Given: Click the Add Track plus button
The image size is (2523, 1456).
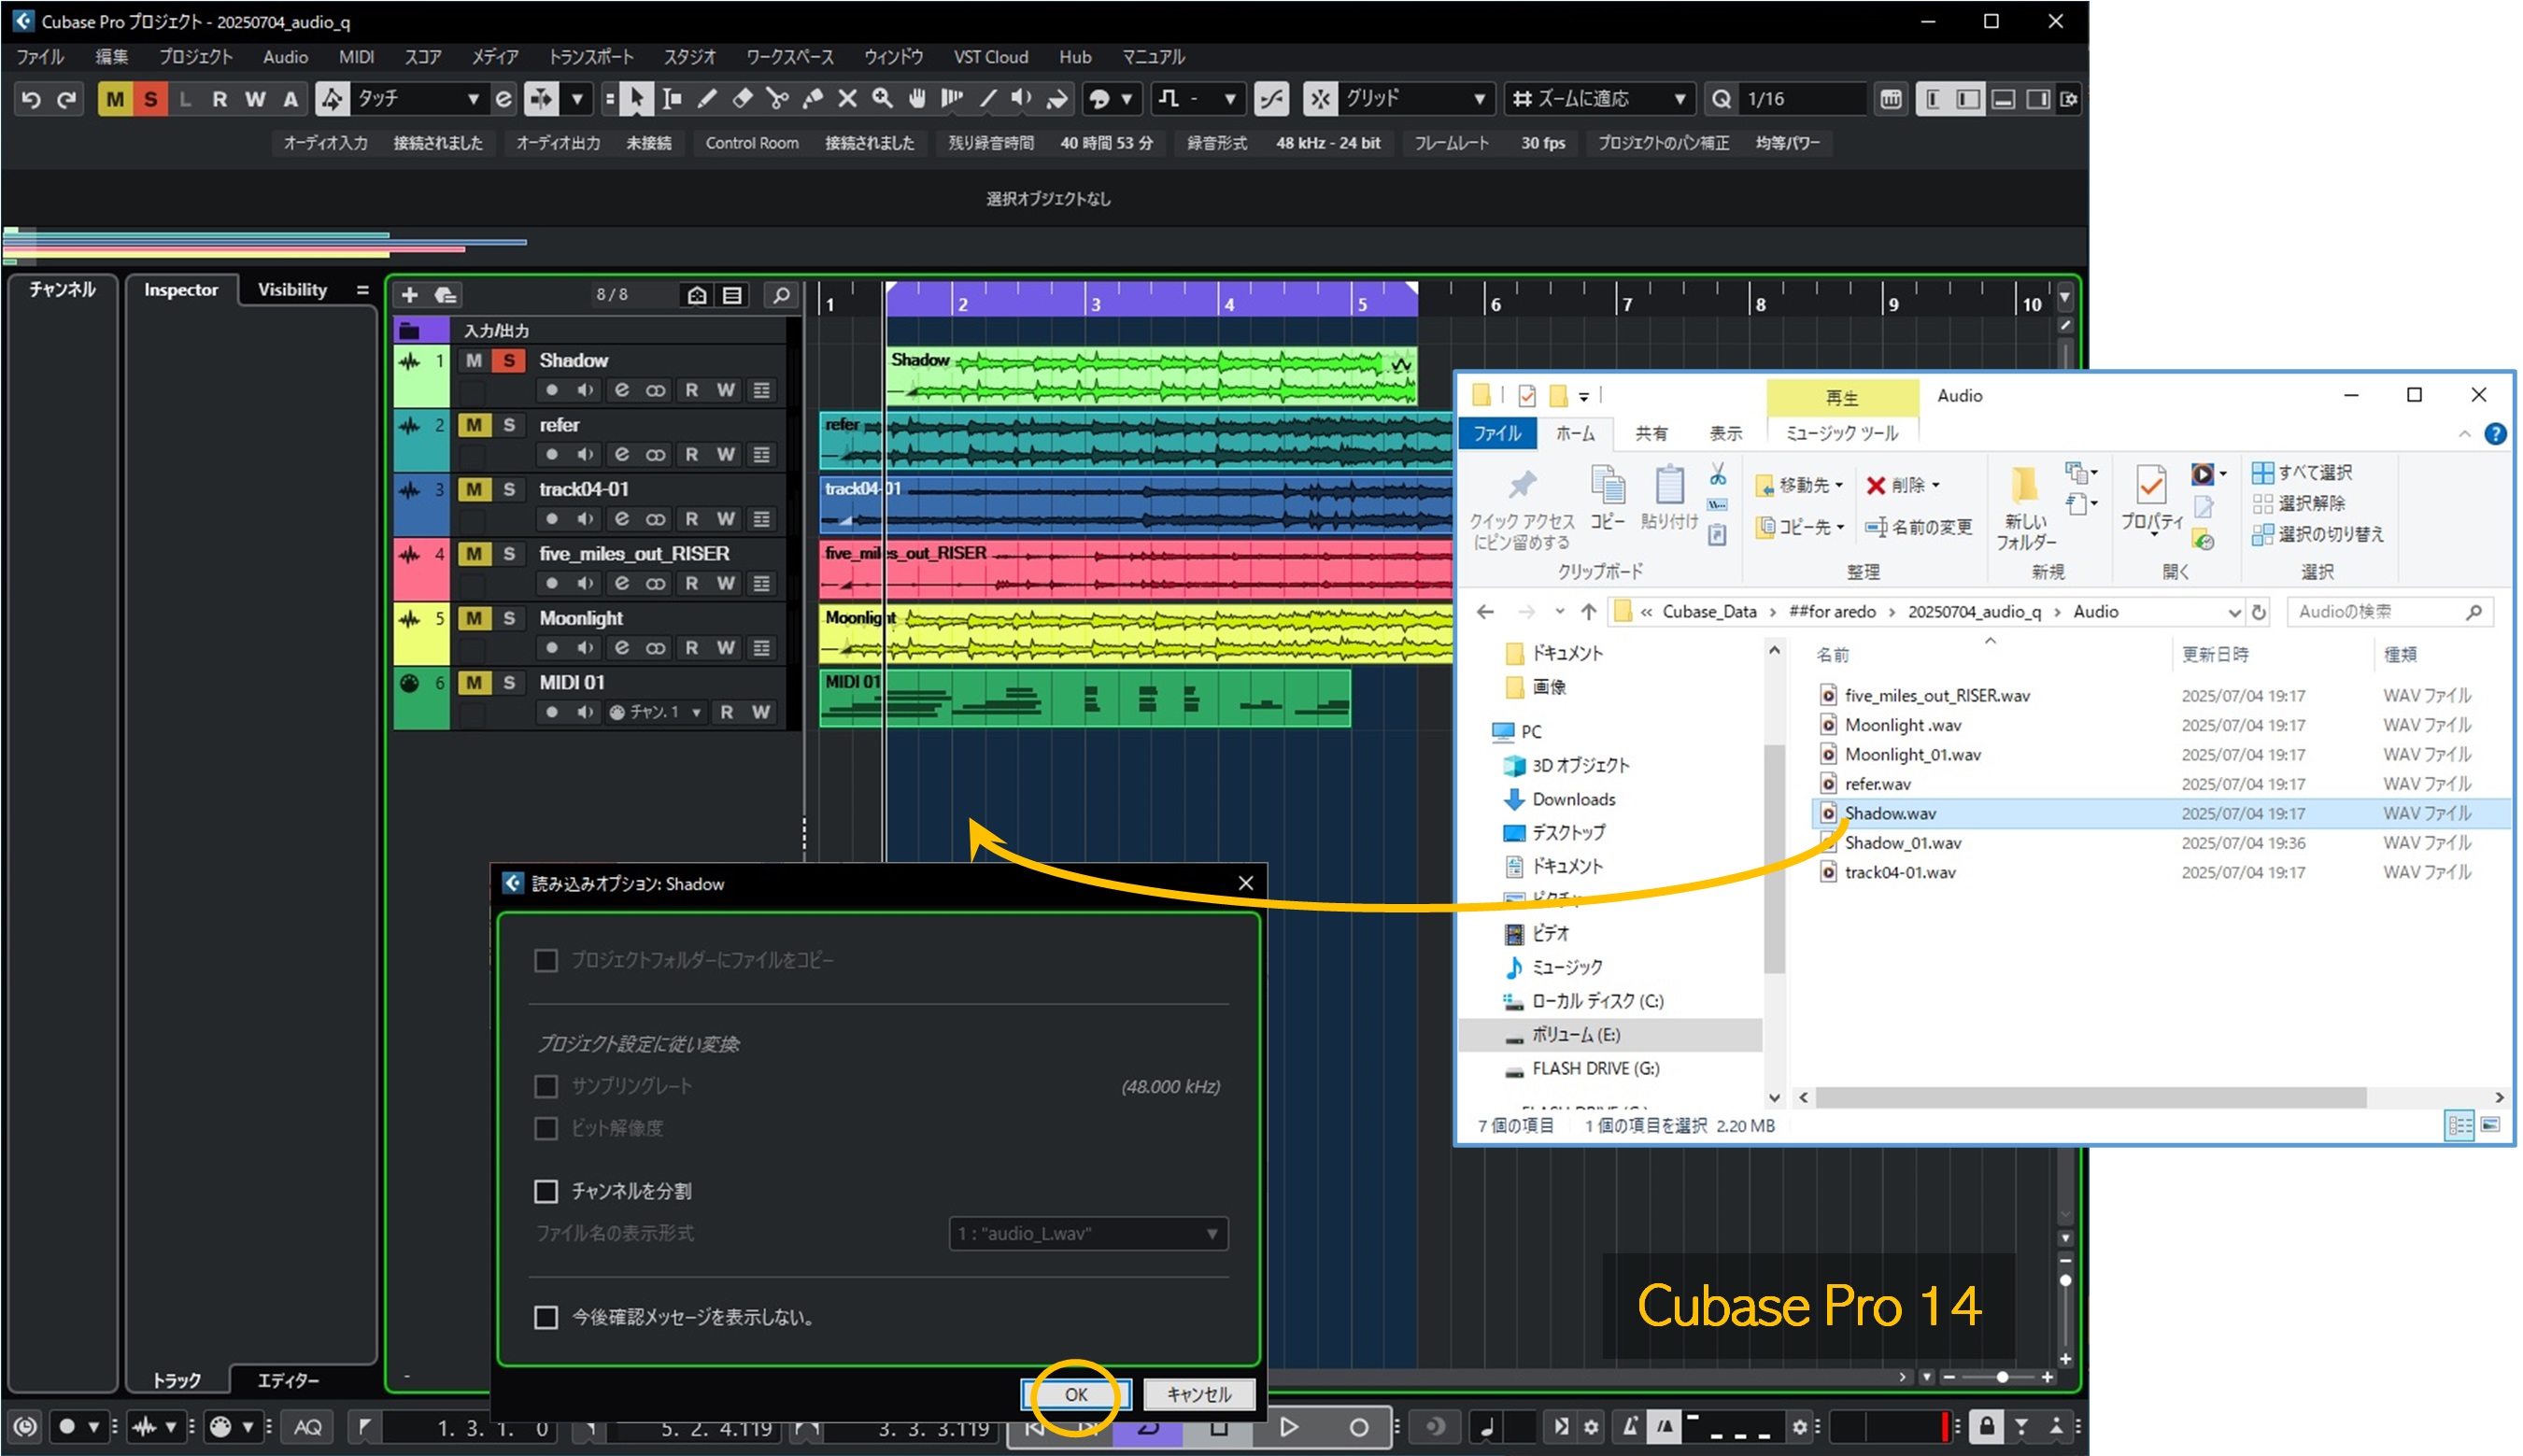Looking at the screenshot, I should (x=409, y=295).
